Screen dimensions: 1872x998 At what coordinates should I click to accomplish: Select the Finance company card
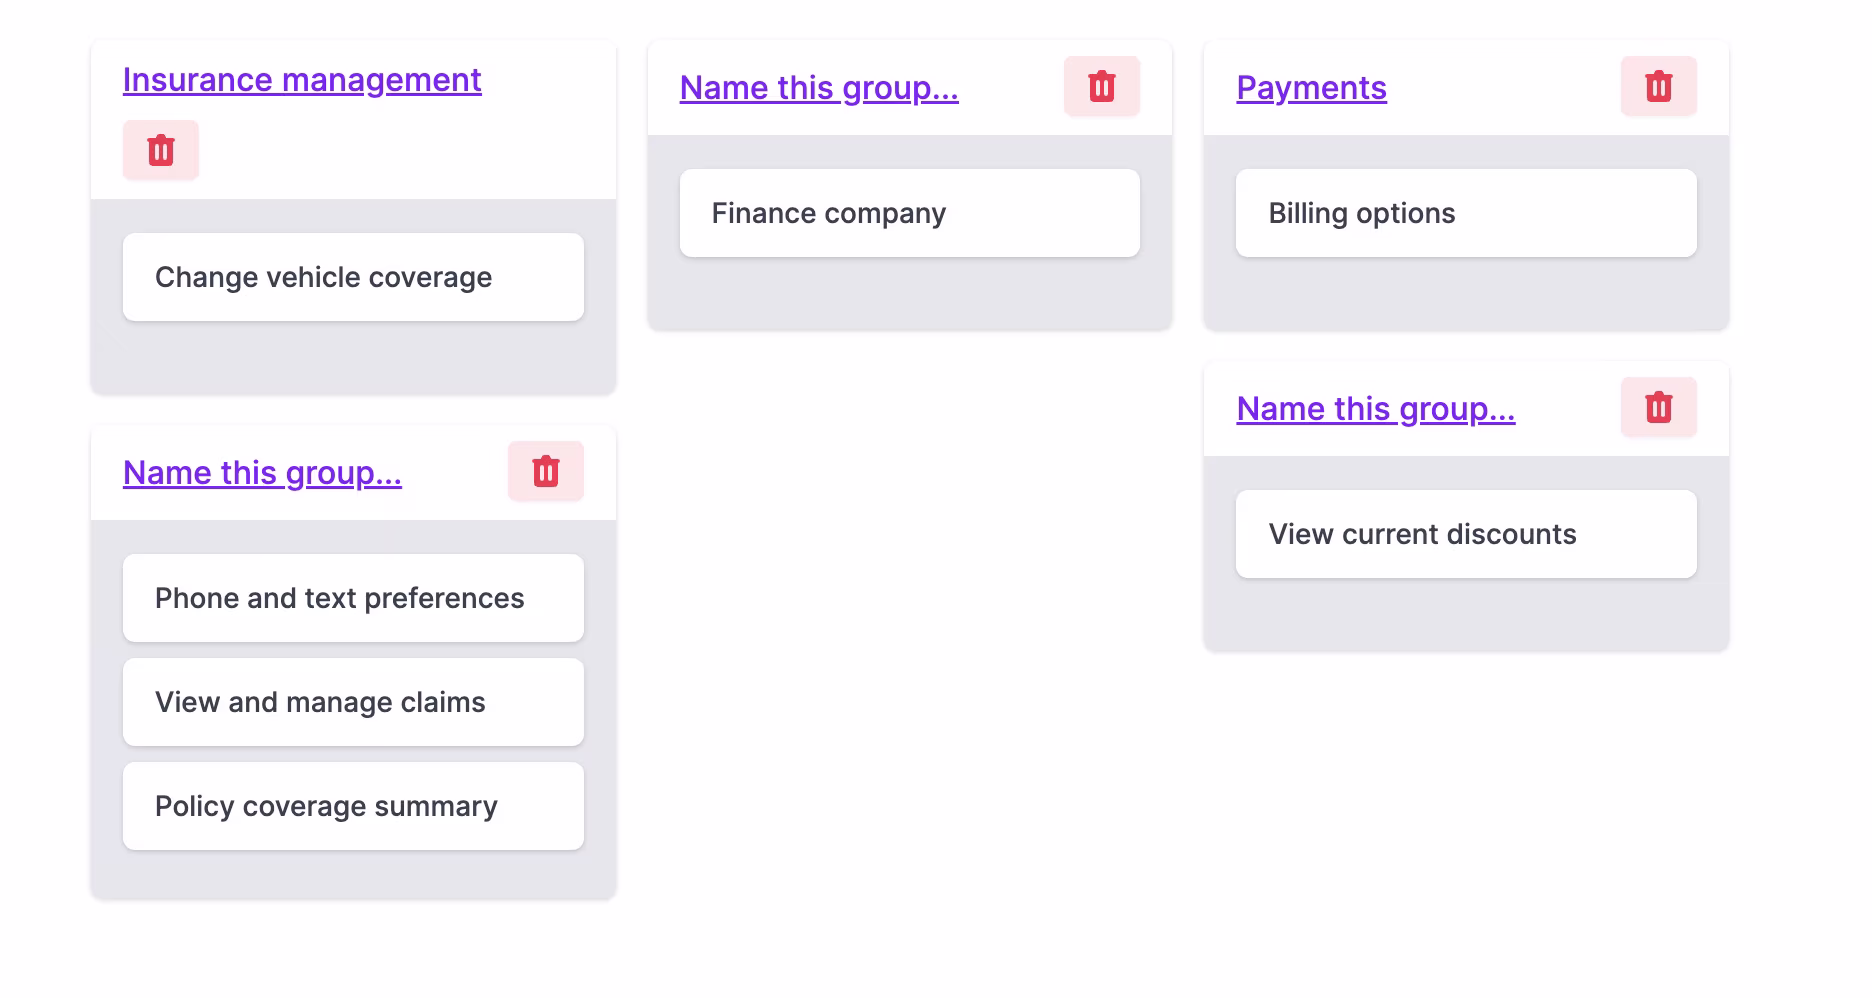tap(909, 213)
